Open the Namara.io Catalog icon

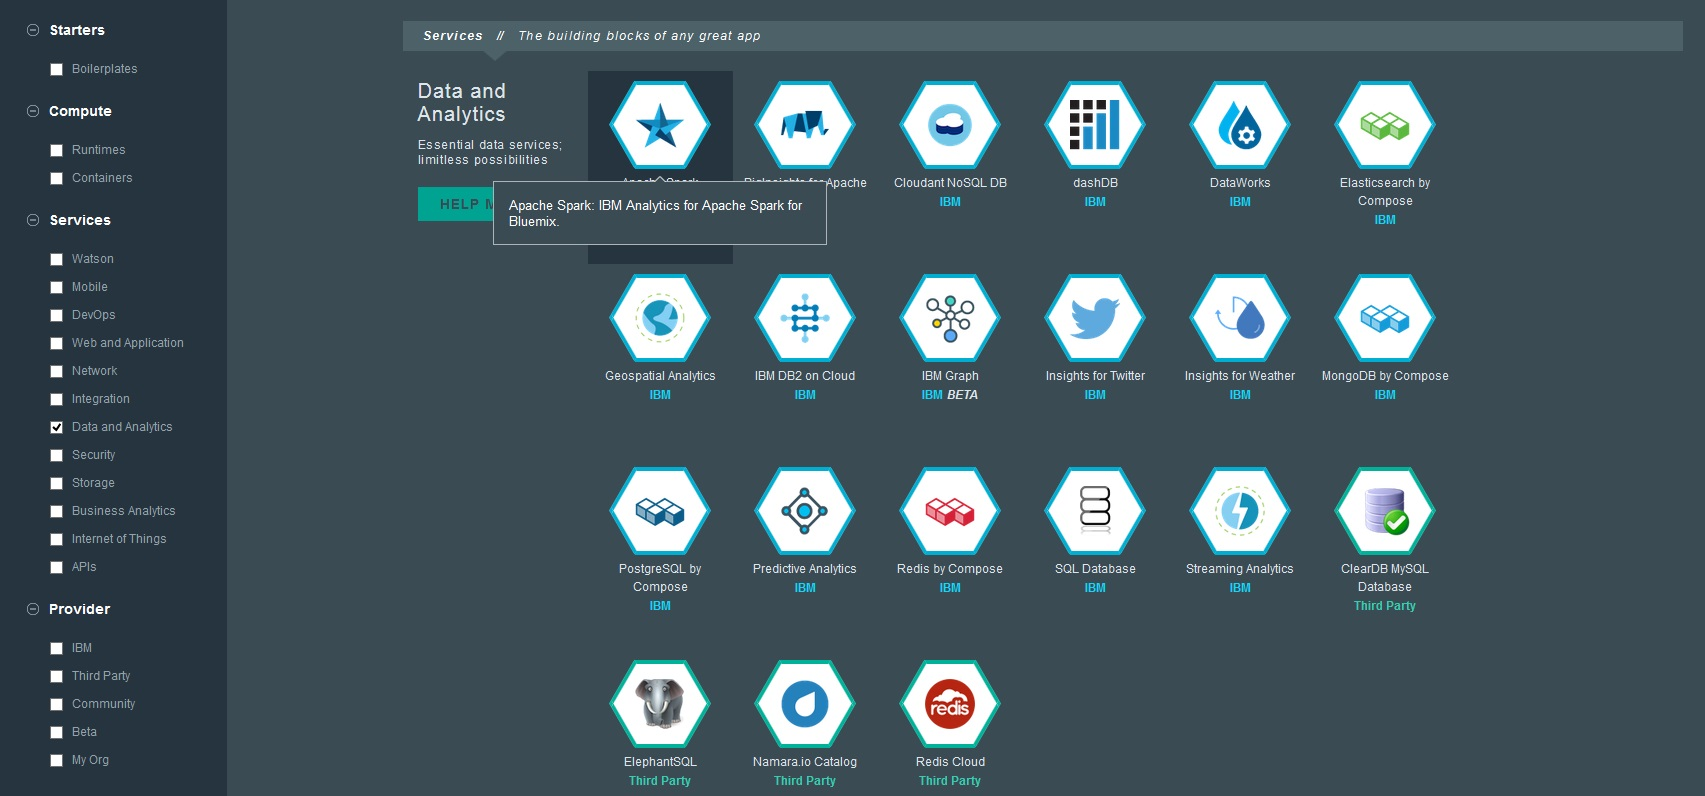(805, 705)
